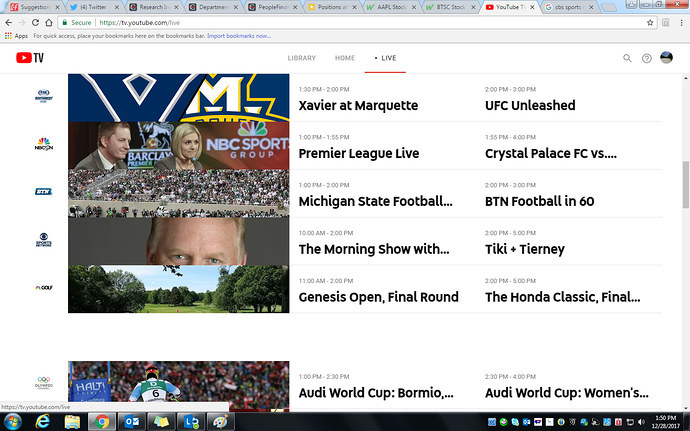Open Windows Start button
The image size is (690, 431).
(x=12, y=422)
